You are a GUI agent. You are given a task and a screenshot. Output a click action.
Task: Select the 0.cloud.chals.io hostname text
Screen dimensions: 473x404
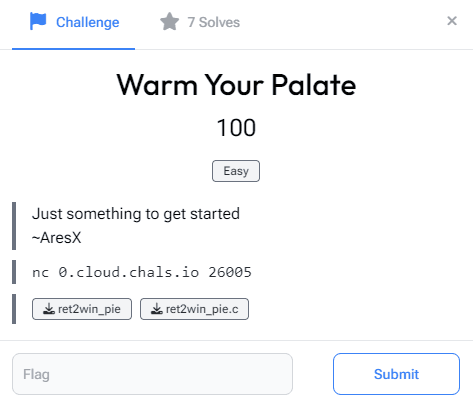tap(129, 272)
